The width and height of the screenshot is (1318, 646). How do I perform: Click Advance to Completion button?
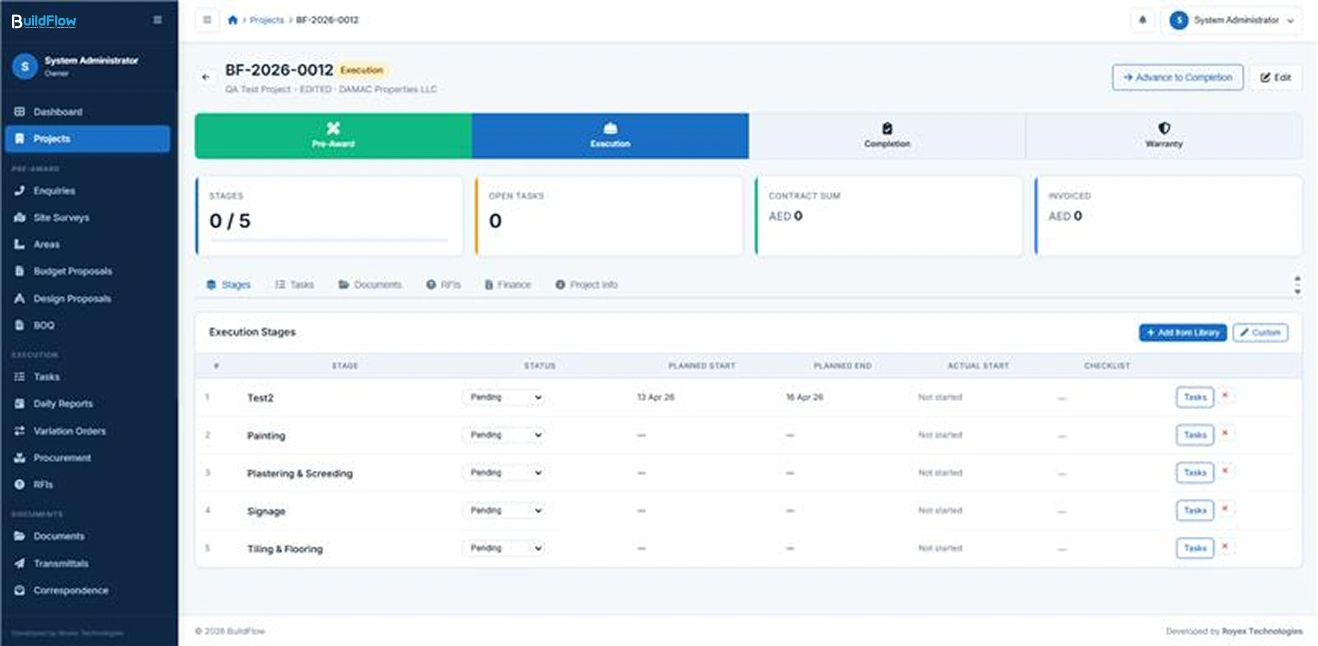pyautogui.click(x=1177, y=77)
